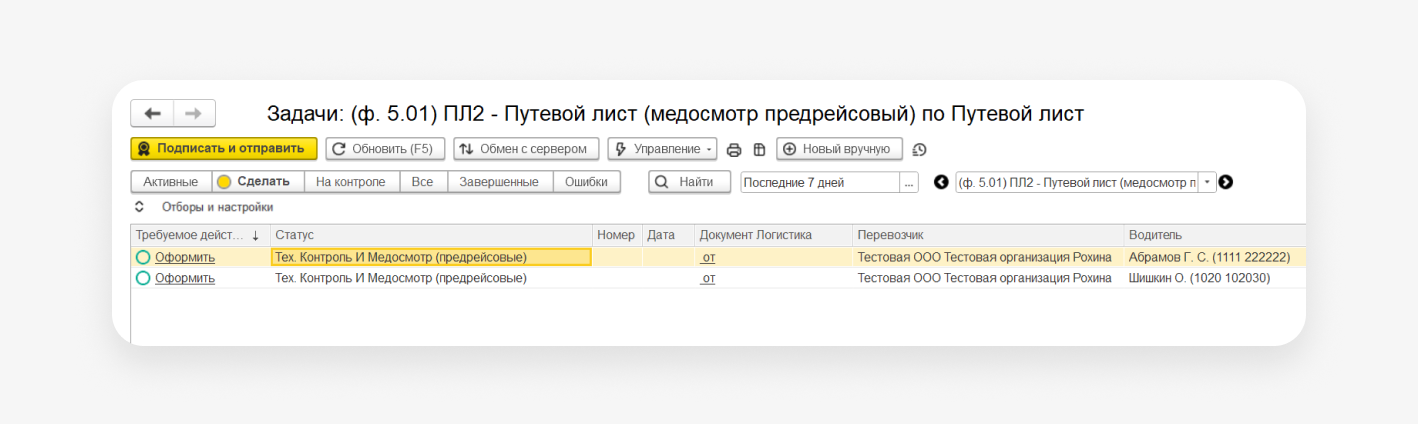1418x424 pixels.
Task: Select the Завершенные filter tab
Action: tap(499, 182)
